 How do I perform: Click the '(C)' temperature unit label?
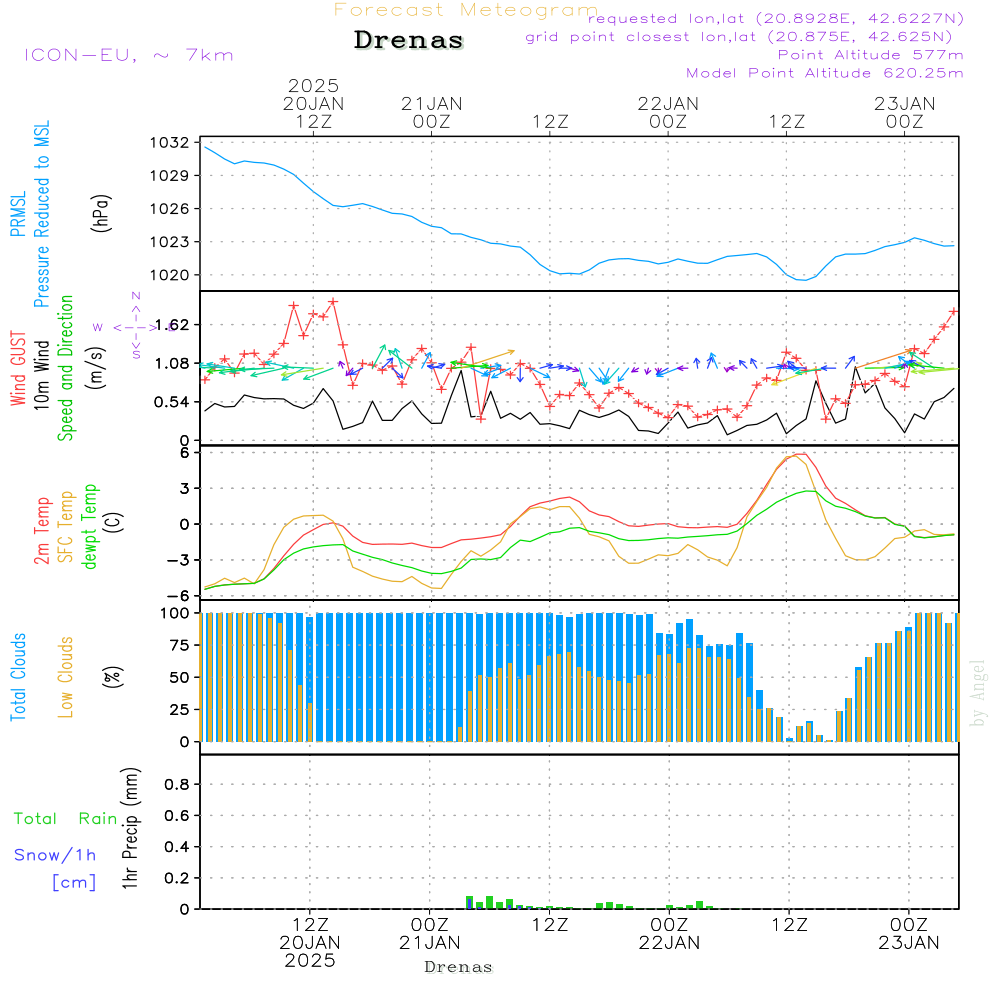click(x=114, y=523)
